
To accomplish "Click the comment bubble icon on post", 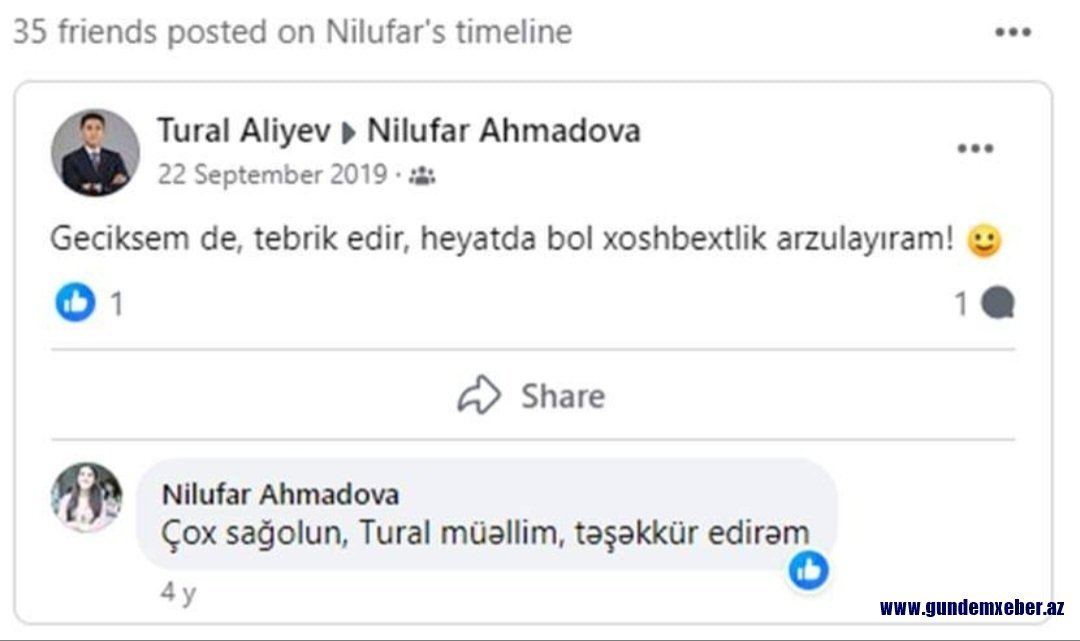I will 997,303.
